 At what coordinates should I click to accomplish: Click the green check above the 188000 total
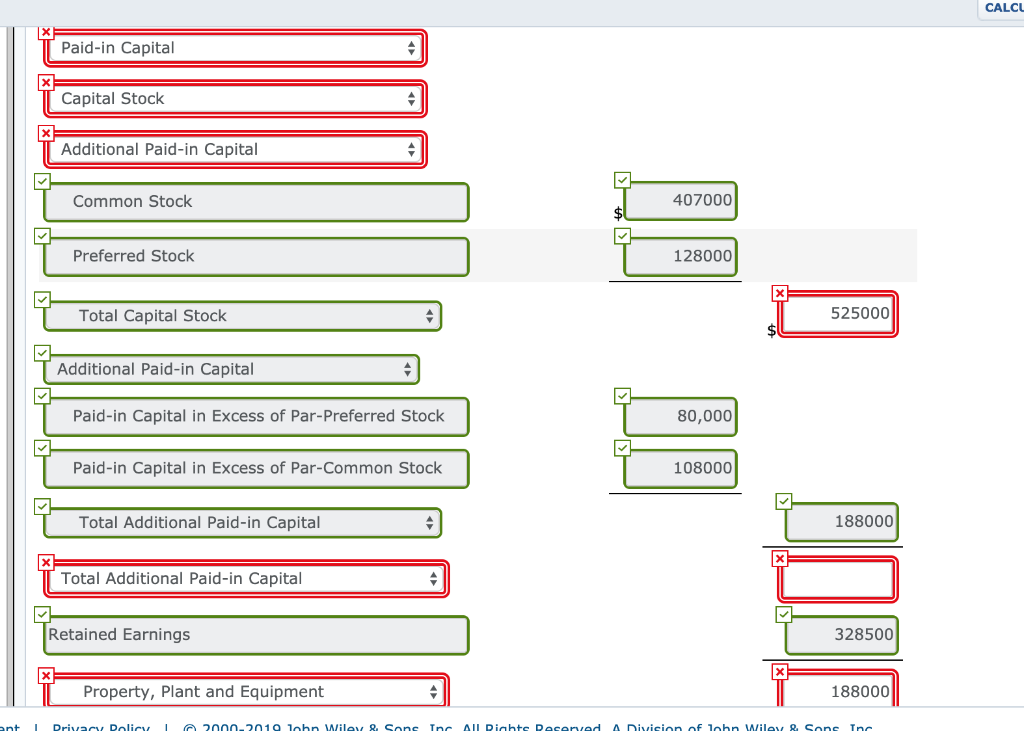(783, 501)
